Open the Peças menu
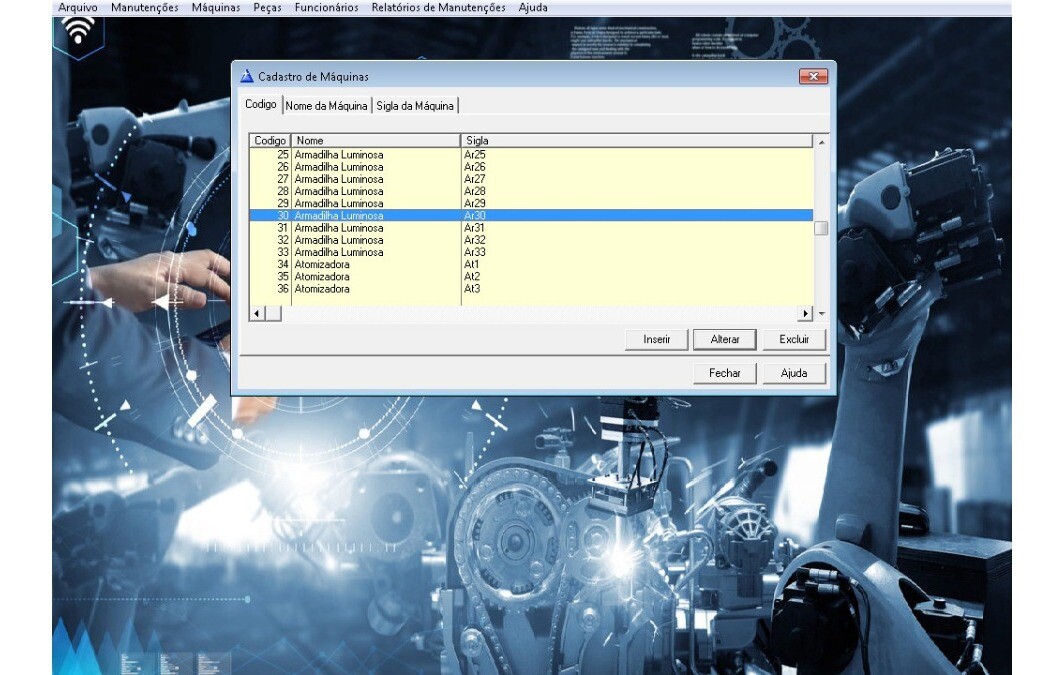 click(x=267, y=7)
